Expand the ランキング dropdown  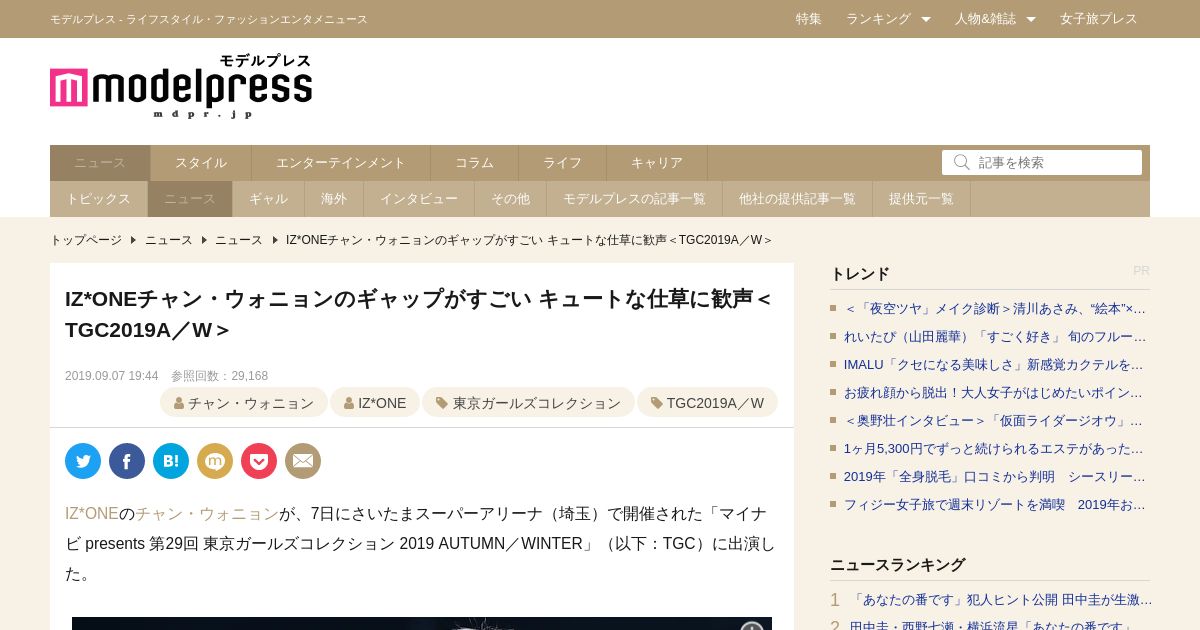tap(888, 19)
